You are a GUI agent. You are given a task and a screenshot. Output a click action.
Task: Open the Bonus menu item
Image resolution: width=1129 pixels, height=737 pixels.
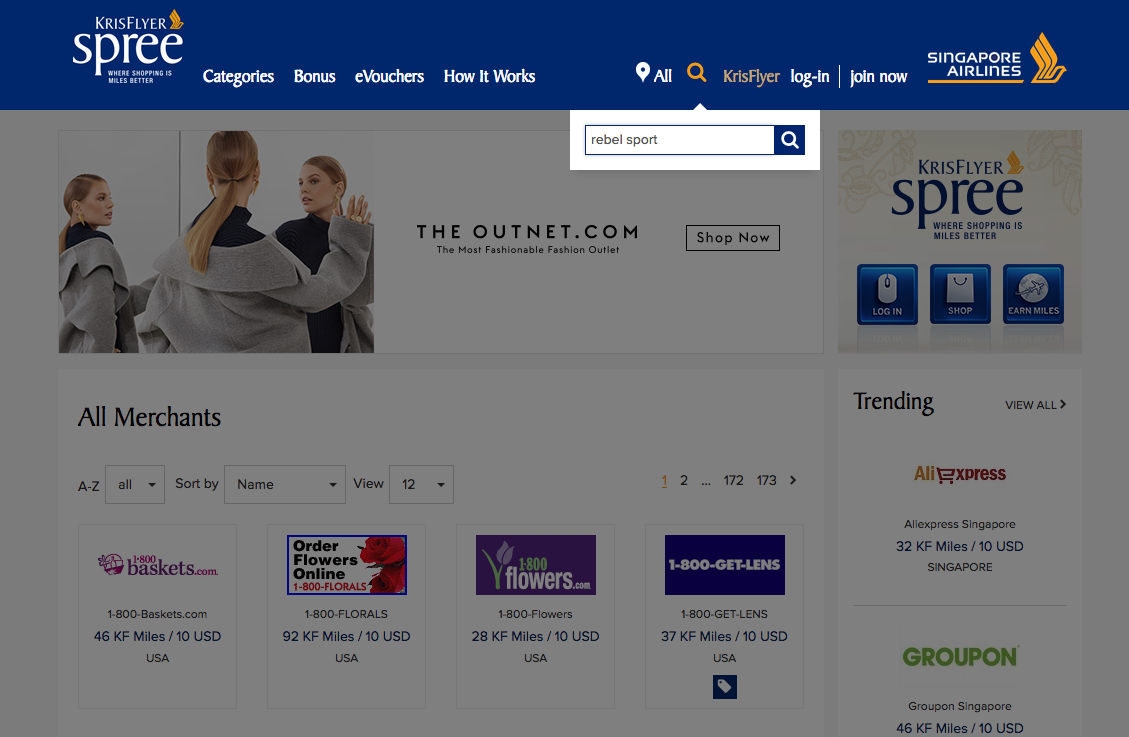click(x=315, y=76)
